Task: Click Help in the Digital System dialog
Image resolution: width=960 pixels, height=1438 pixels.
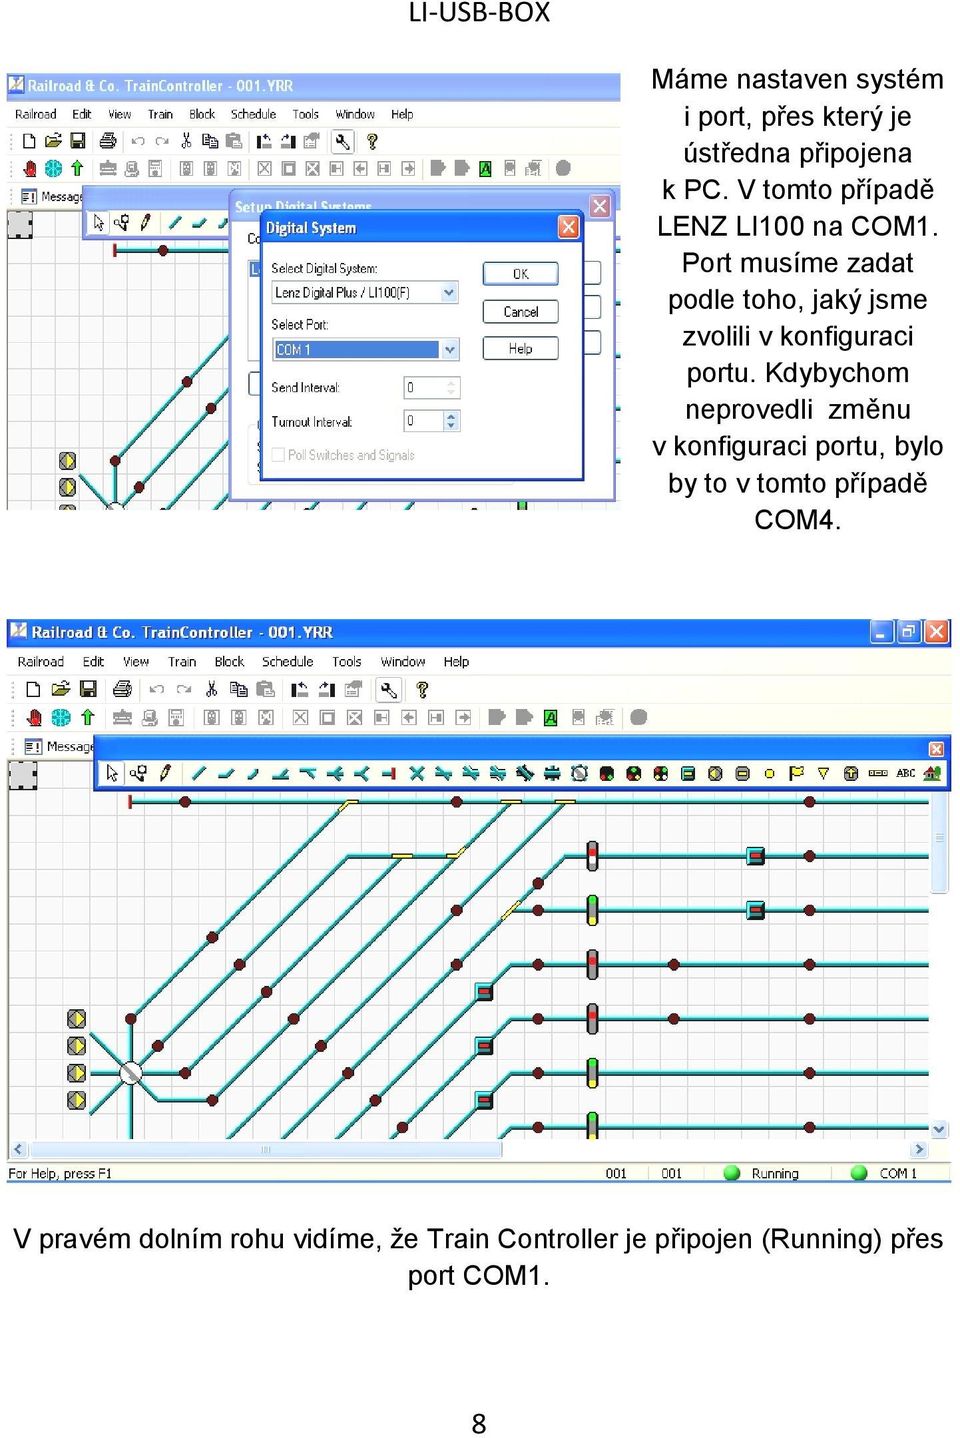Action: pos(520,348)
